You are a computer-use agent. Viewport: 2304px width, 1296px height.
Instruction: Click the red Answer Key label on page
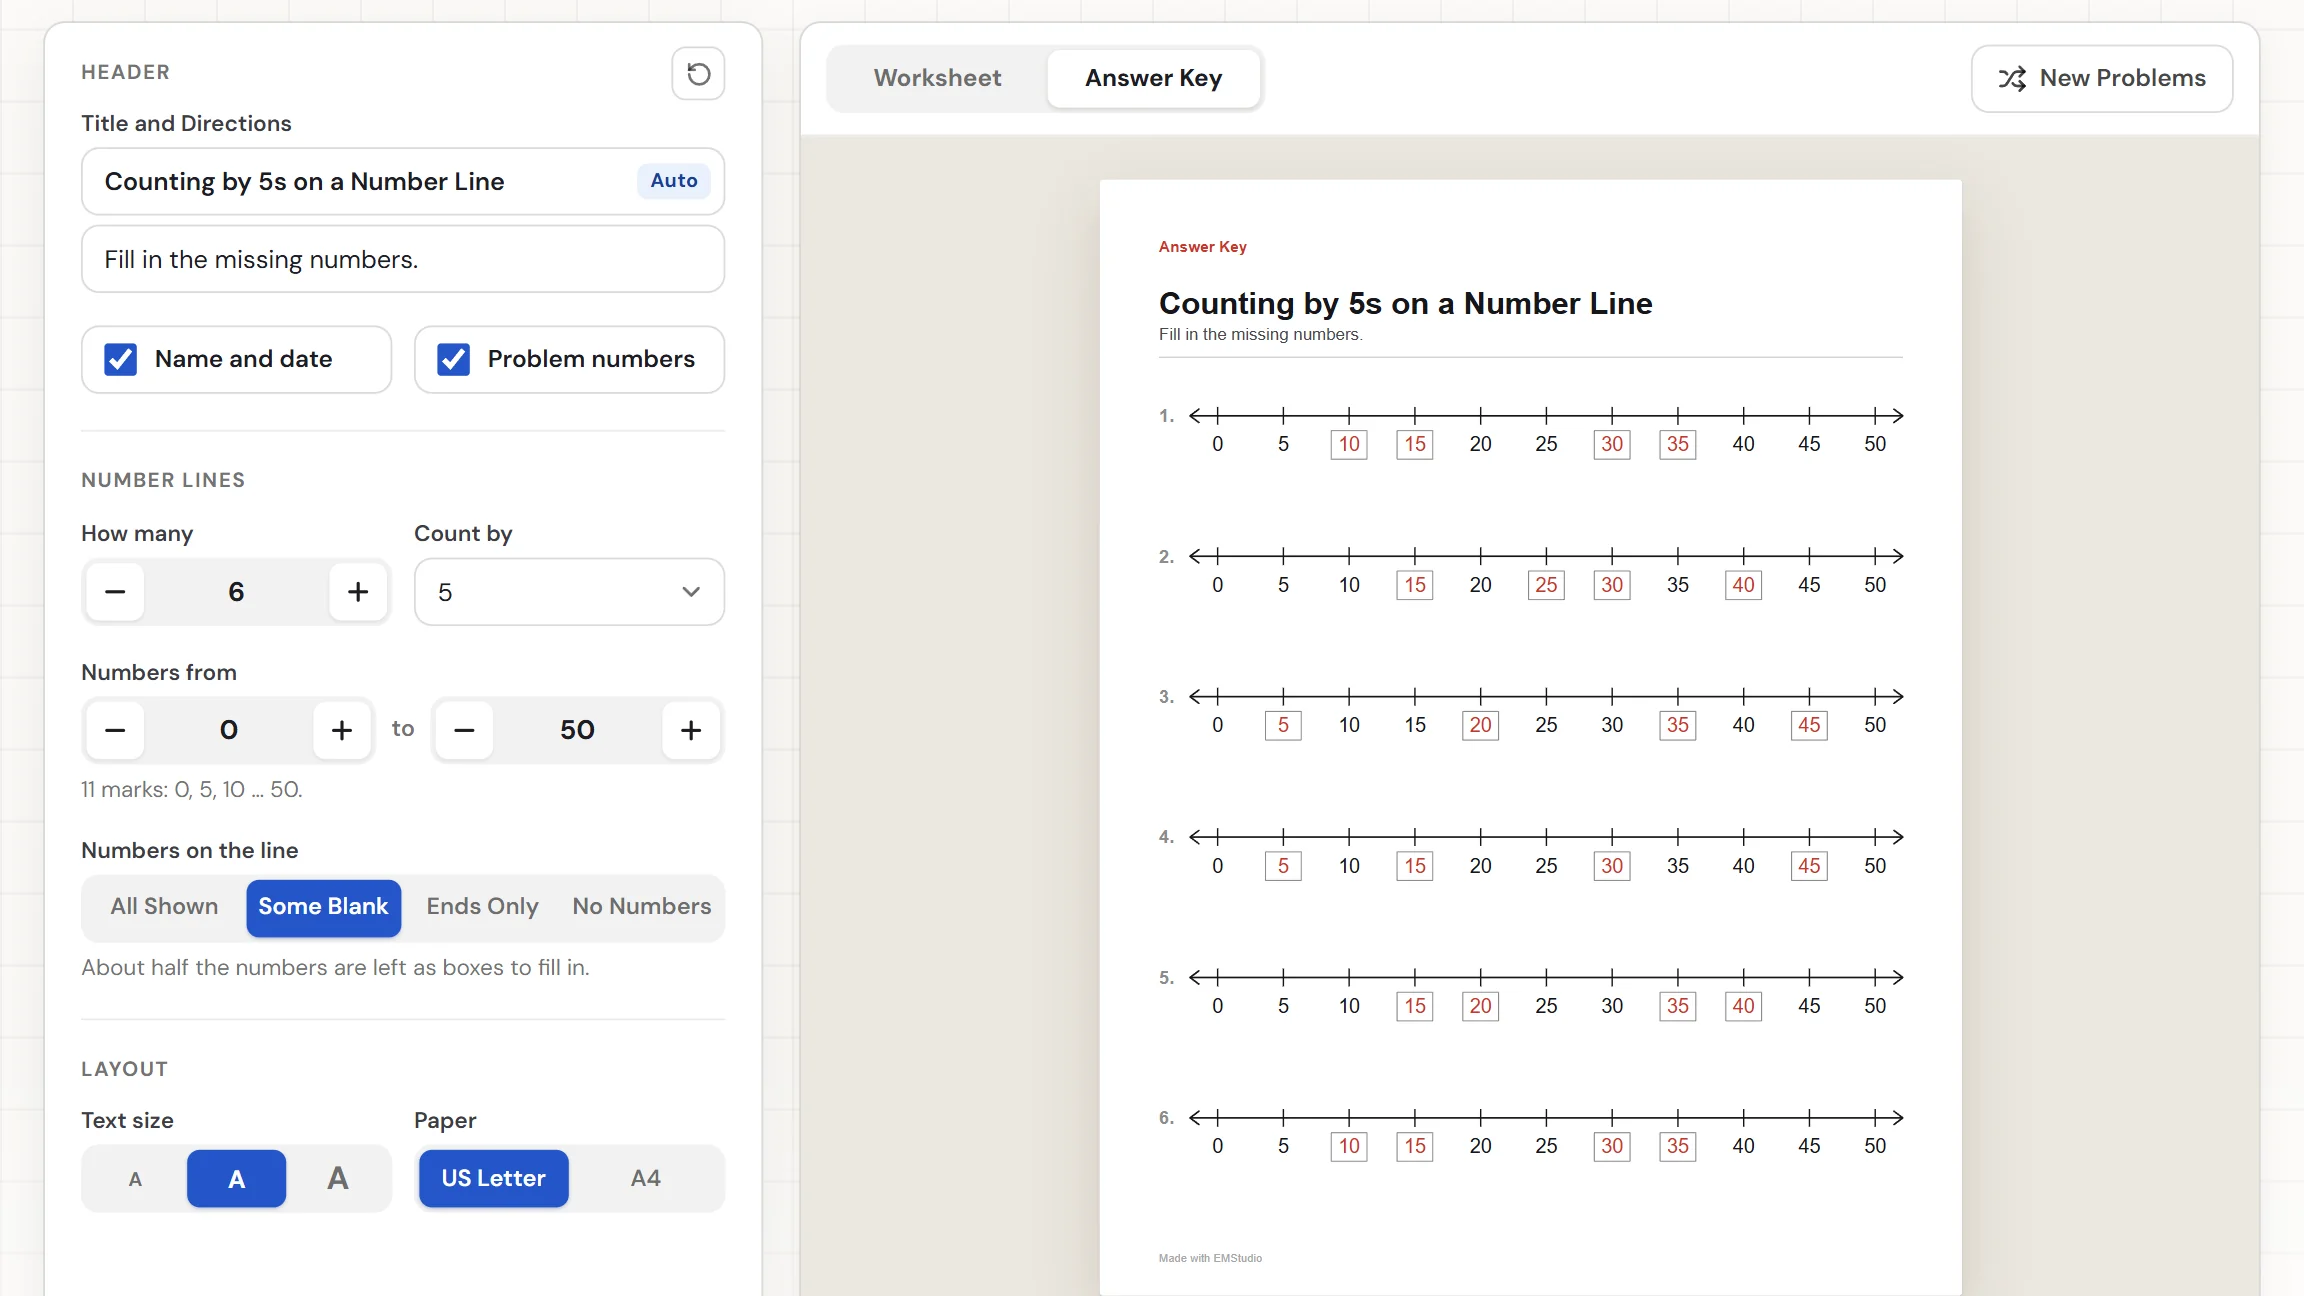tap(1202, 247)
